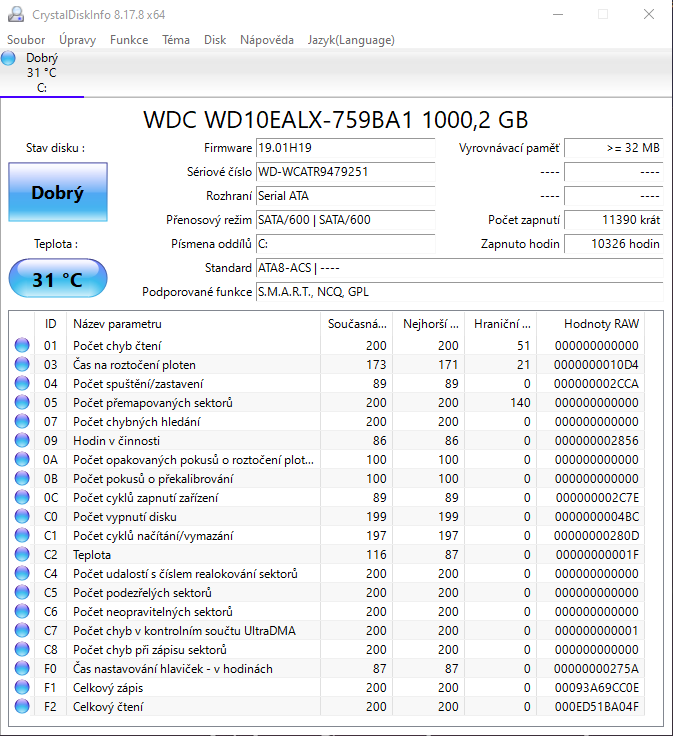This screenshot has height=736, width=673.
Task: Open the Nápověda menu
Action: point(267,40)
